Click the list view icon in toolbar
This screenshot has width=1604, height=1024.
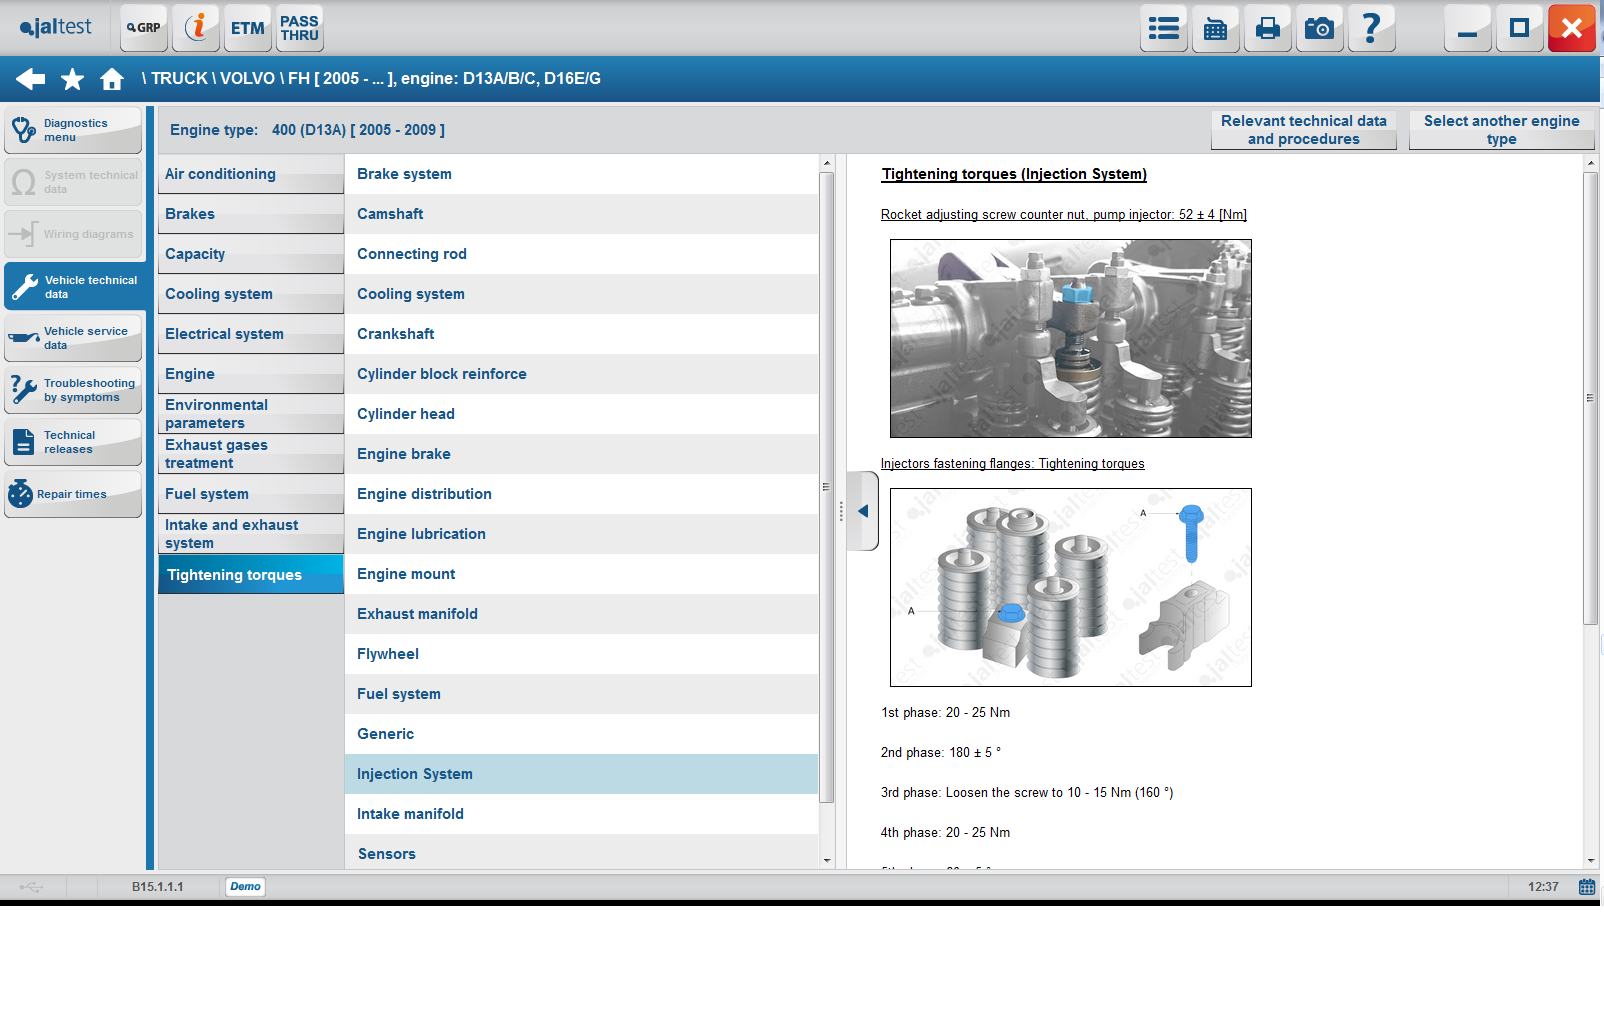[1163, 28]
